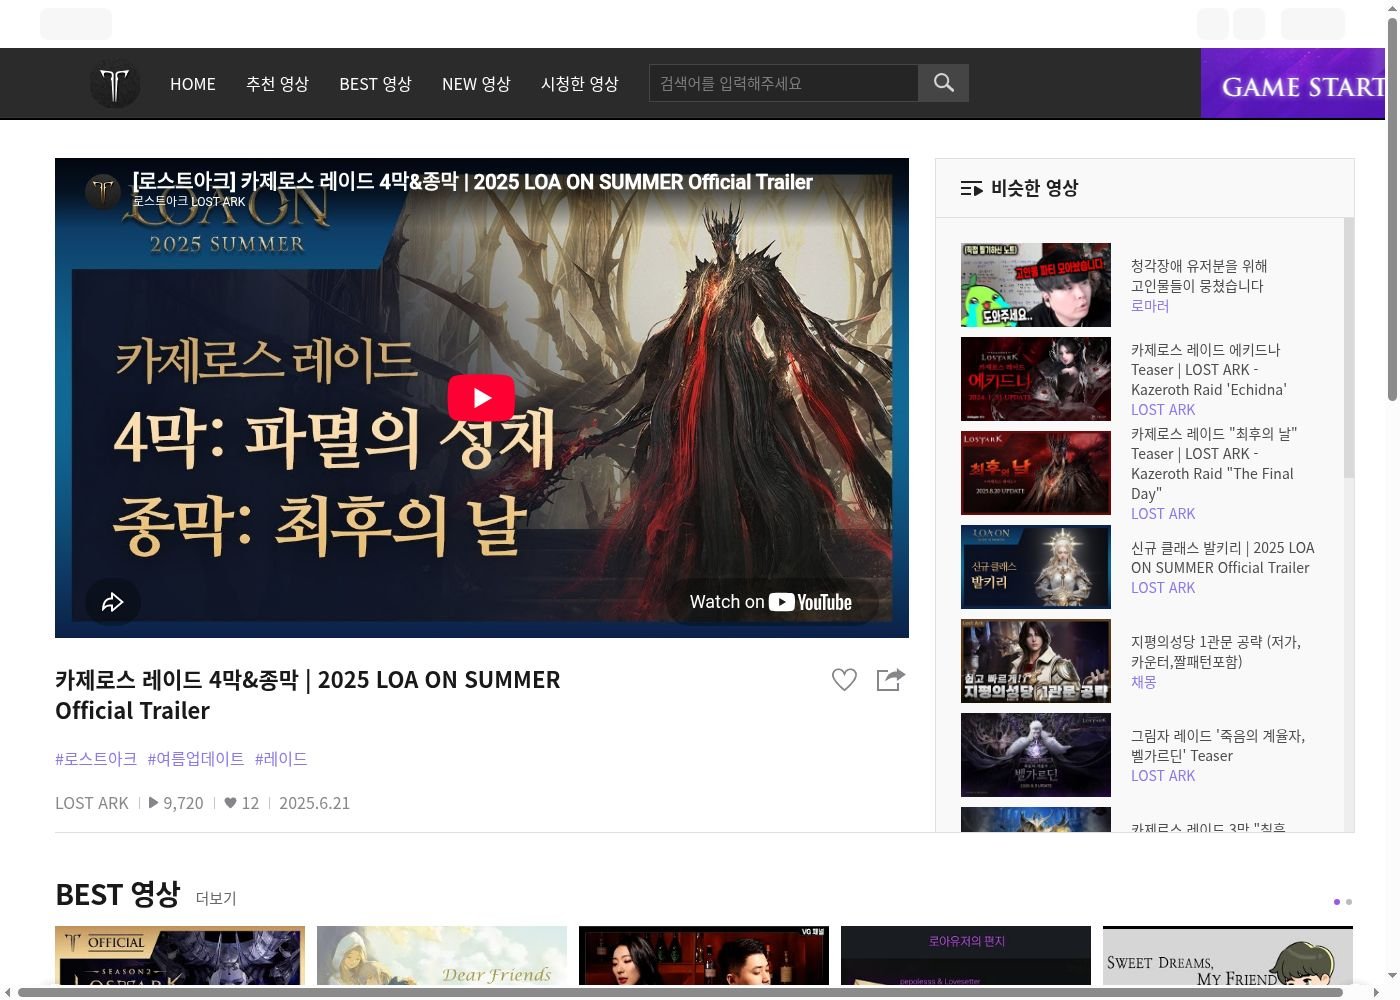This screenshot has width=1400, height=1000.
Task: Play the Kazeros raid trailer video
Action: pos(481,398)
